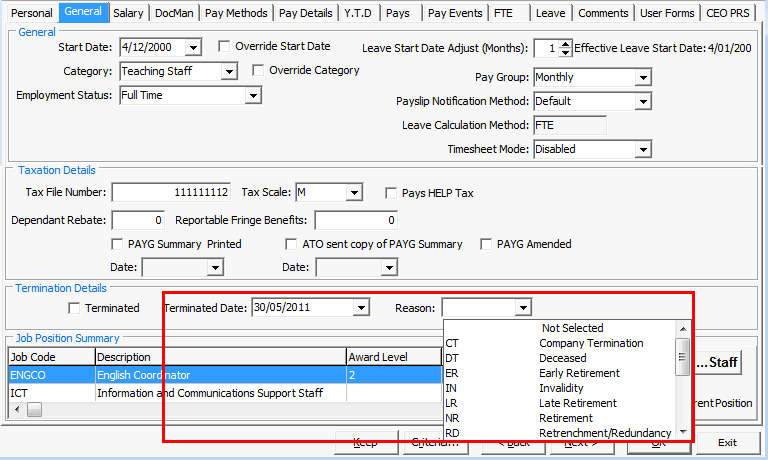The image size is (768, 460).
Task: Open the CEO PRS tab
Action: [x=728, y=13]
